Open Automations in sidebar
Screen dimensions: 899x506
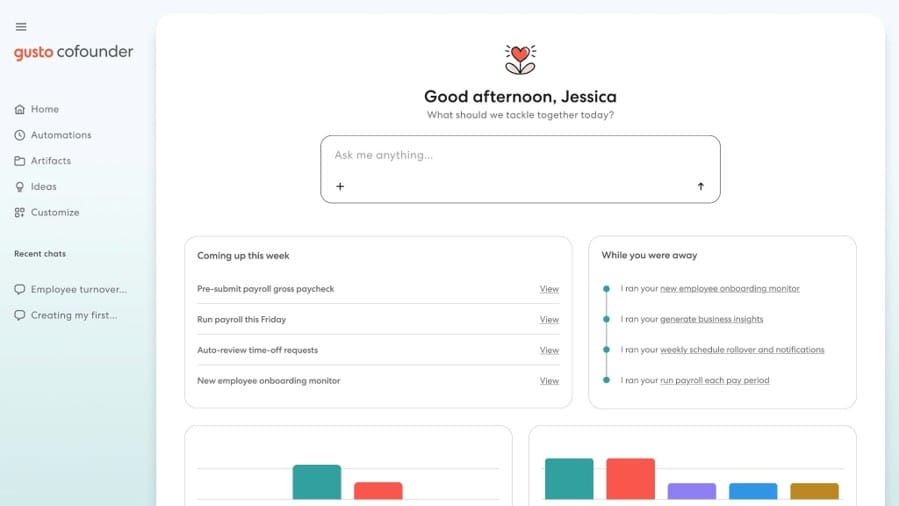click(x=61, y=135)
